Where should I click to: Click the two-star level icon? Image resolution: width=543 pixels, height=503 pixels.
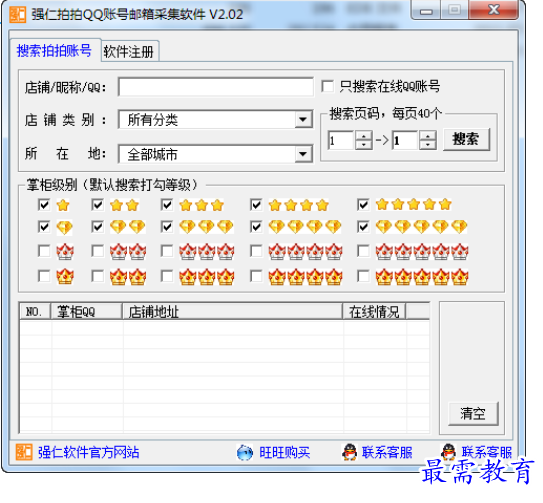pyautogui.click(x=125, y=205)
